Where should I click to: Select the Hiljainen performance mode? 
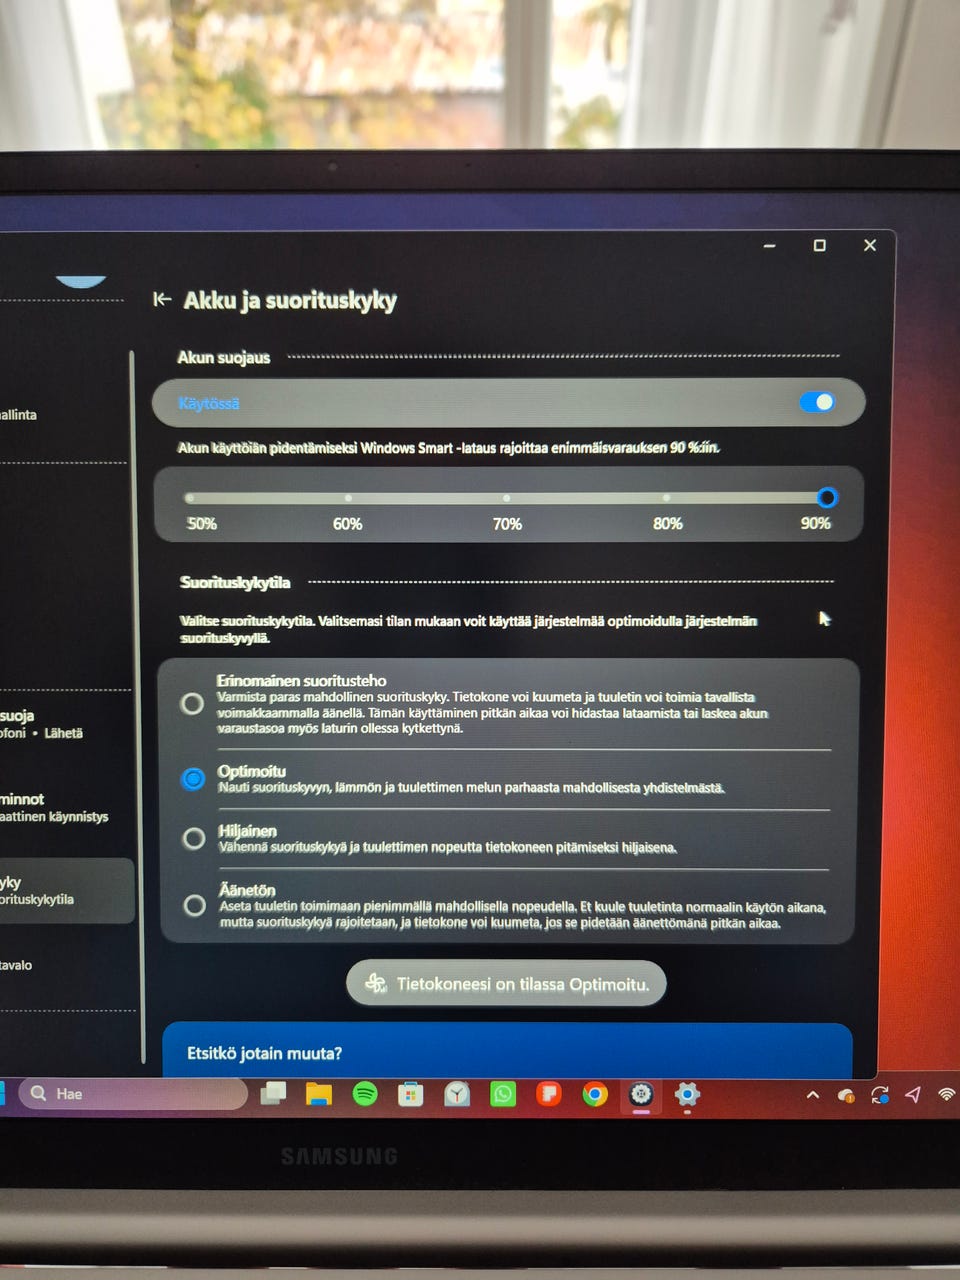[x=194, y=838]
